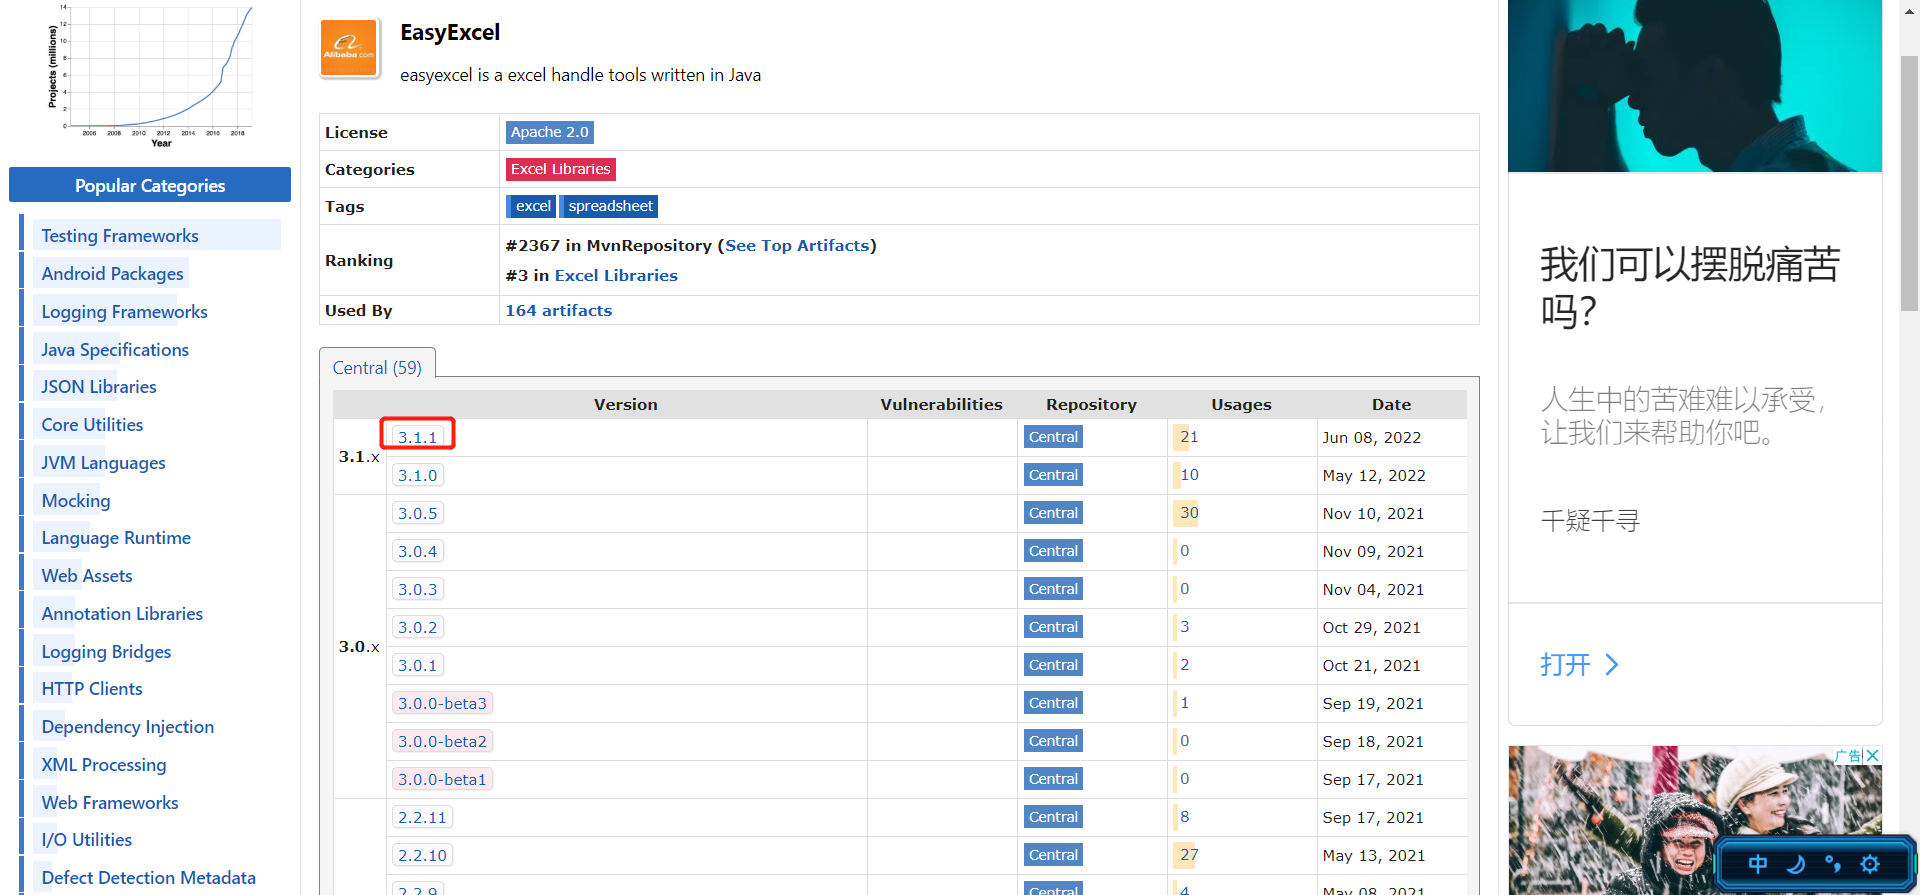Click the 打开 ad open button

[x=1565, y=665]
